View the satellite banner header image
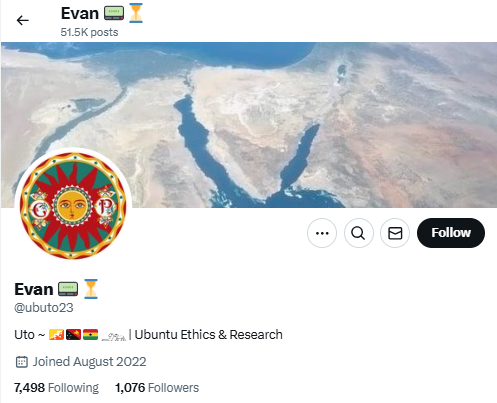The height and width of the screenshot is (403, 497). pos(249,125)
